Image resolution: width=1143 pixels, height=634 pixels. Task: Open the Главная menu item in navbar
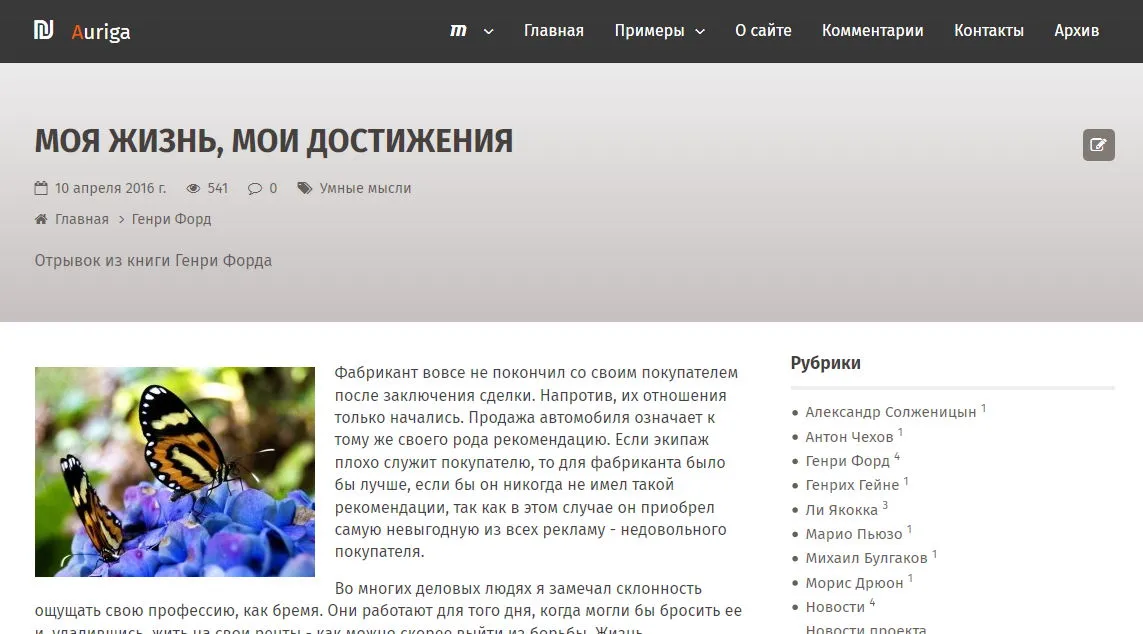(x=553, y=31)
